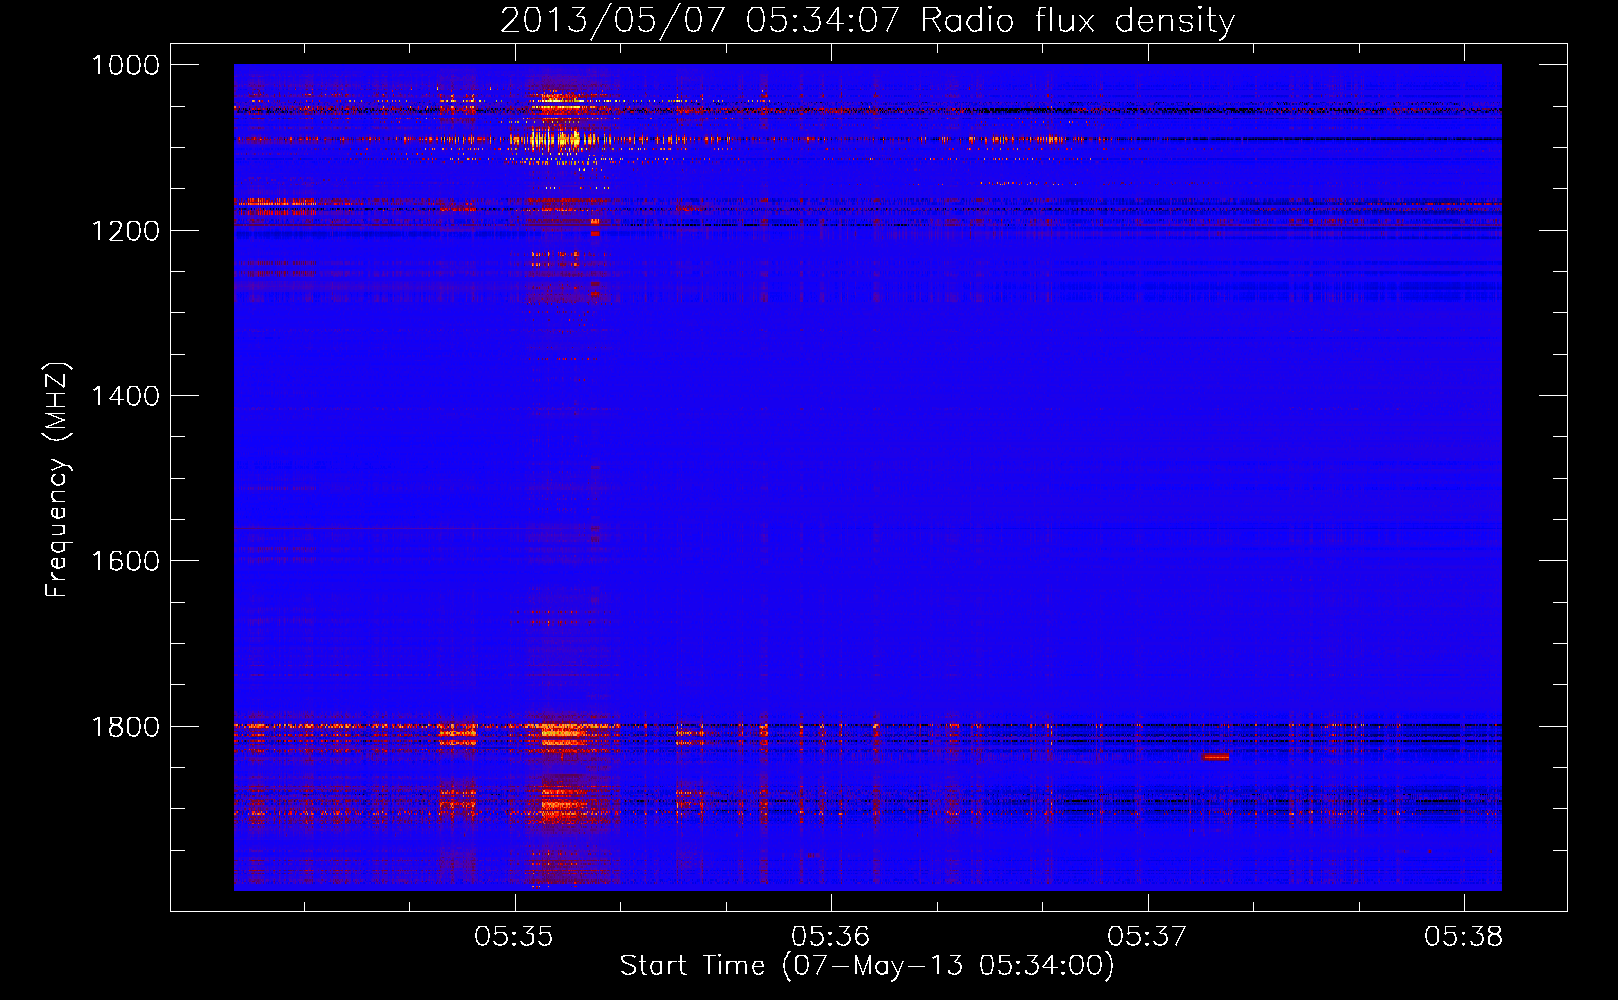Click the 05:35 time tick label

[514, 937]
